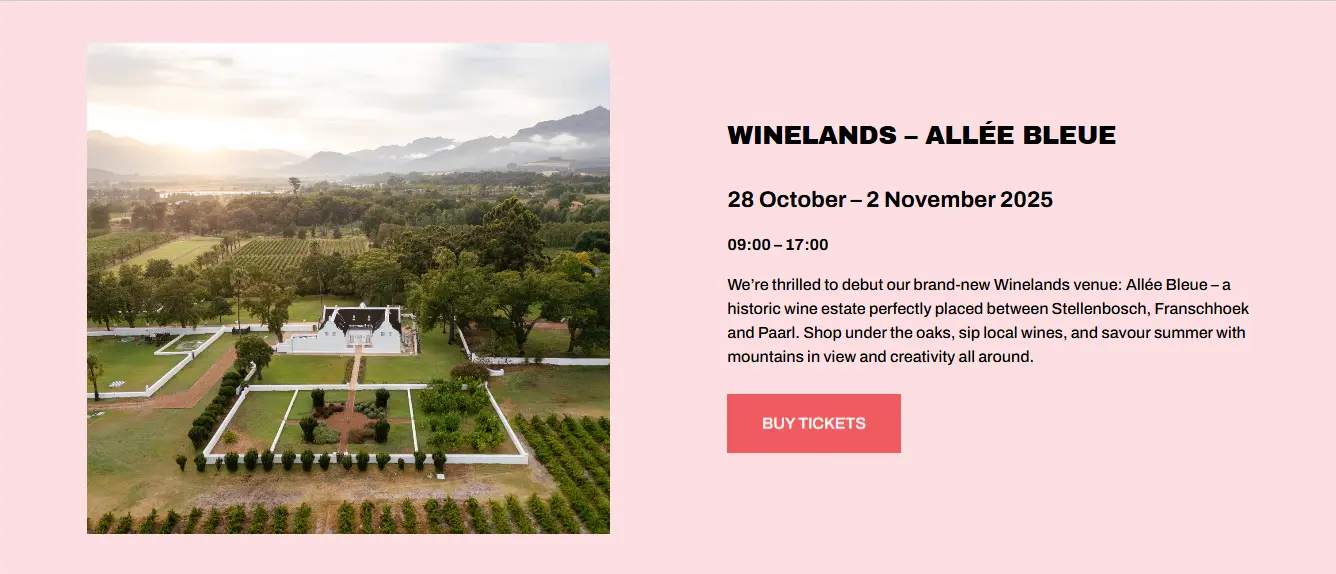Image resolution: width=1336 pixels, height=574 pixels.
Task: Click the word WINELANDS in the heading
Action: point(811,135)
